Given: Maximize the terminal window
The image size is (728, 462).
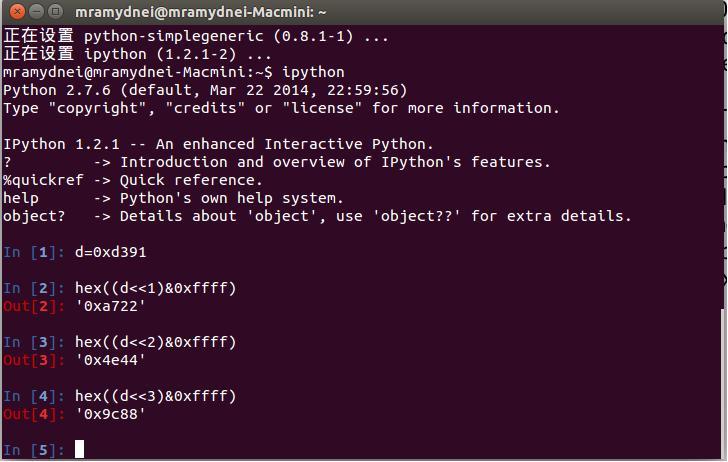Looking at the screenshot, I should (x=54, y=11).
